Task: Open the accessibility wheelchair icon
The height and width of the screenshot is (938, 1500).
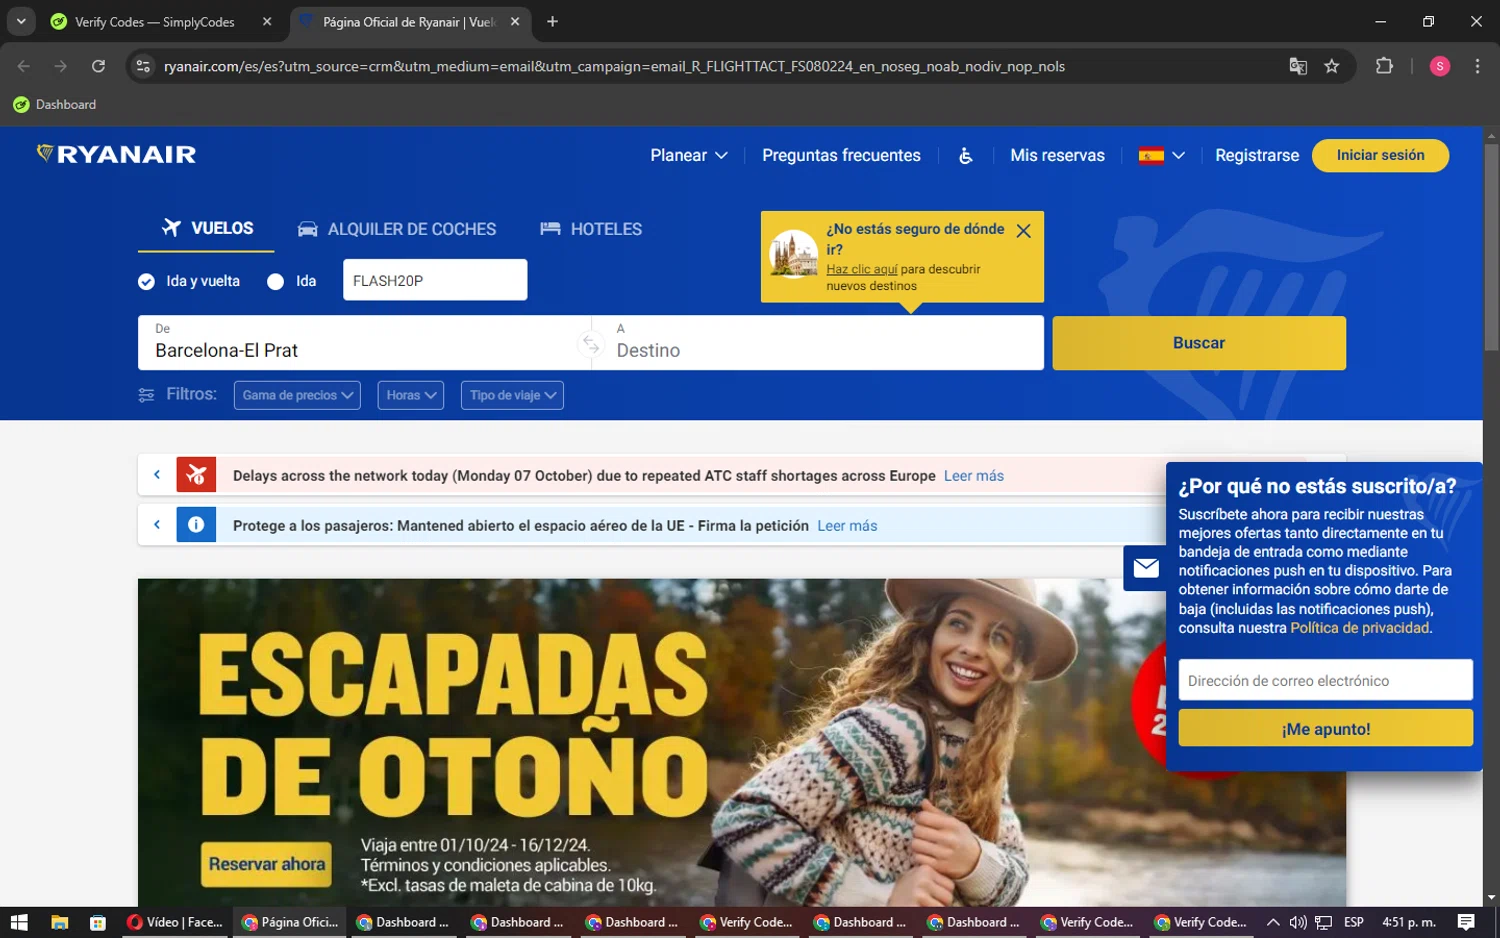Action: 965,156
